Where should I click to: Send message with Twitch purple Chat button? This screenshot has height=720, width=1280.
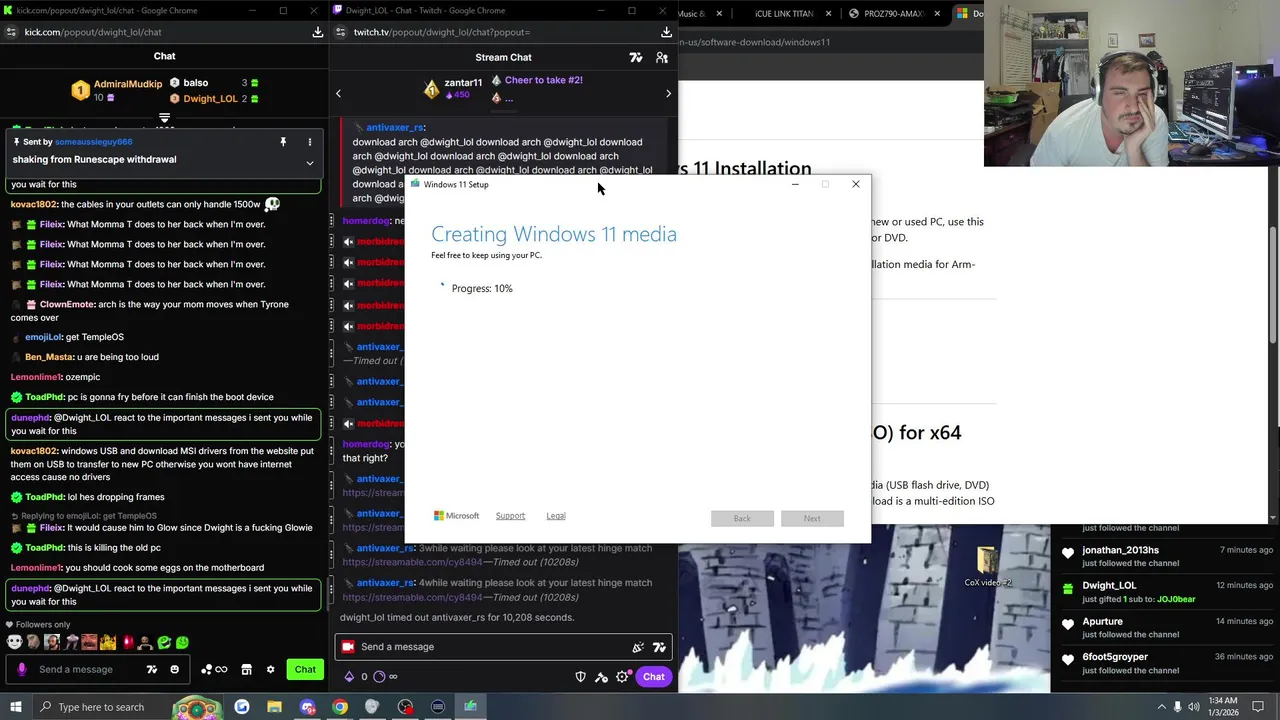click(653, 677)
